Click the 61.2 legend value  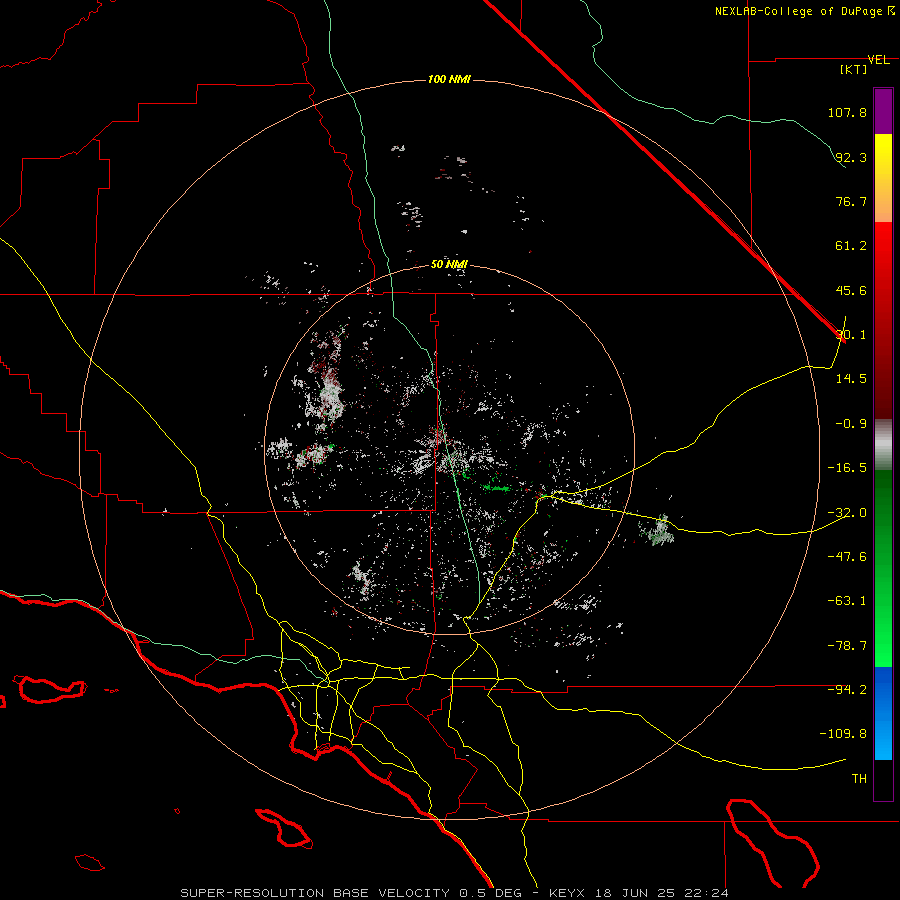(851, 246)
